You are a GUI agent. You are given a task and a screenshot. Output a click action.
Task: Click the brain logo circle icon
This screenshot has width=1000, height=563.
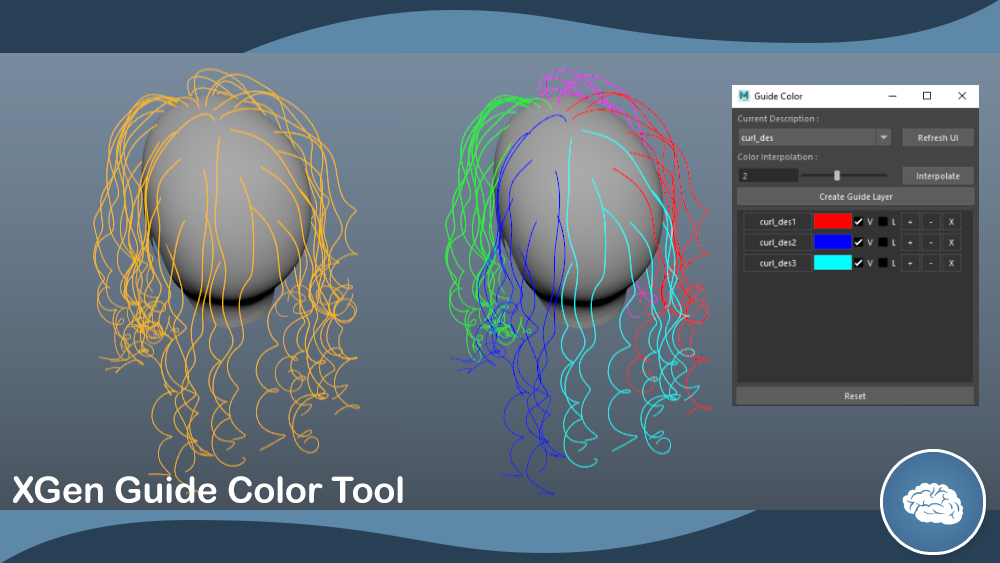[933, 502]
